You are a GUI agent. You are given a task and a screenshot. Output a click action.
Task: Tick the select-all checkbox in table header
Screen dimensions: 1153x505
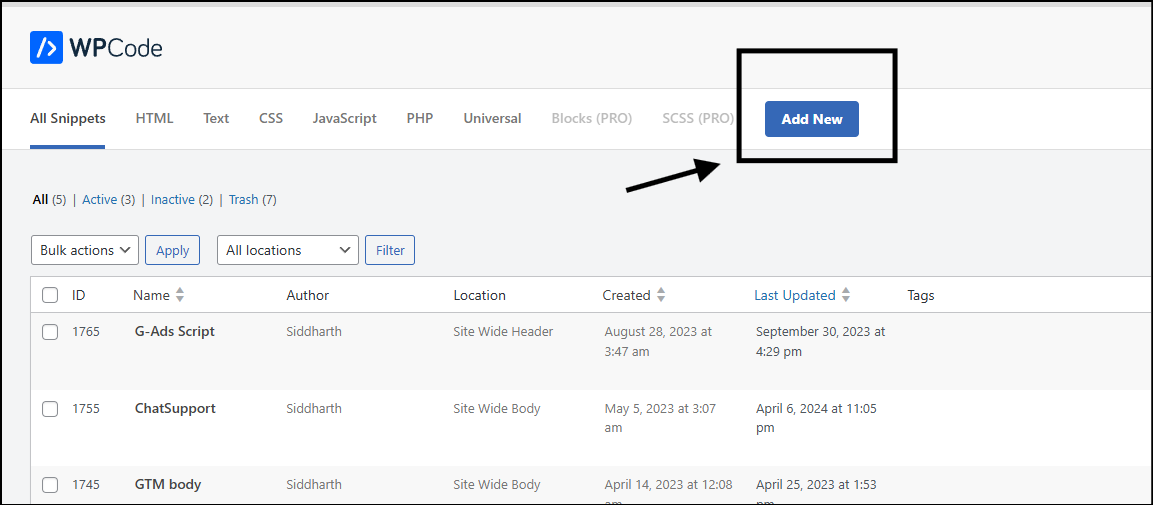tap(50, 296)
